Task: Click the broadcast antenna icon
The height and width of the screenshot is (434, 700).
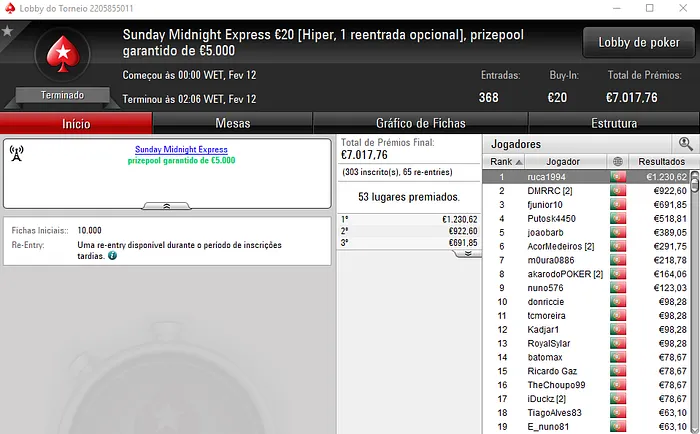Action: 17,153
